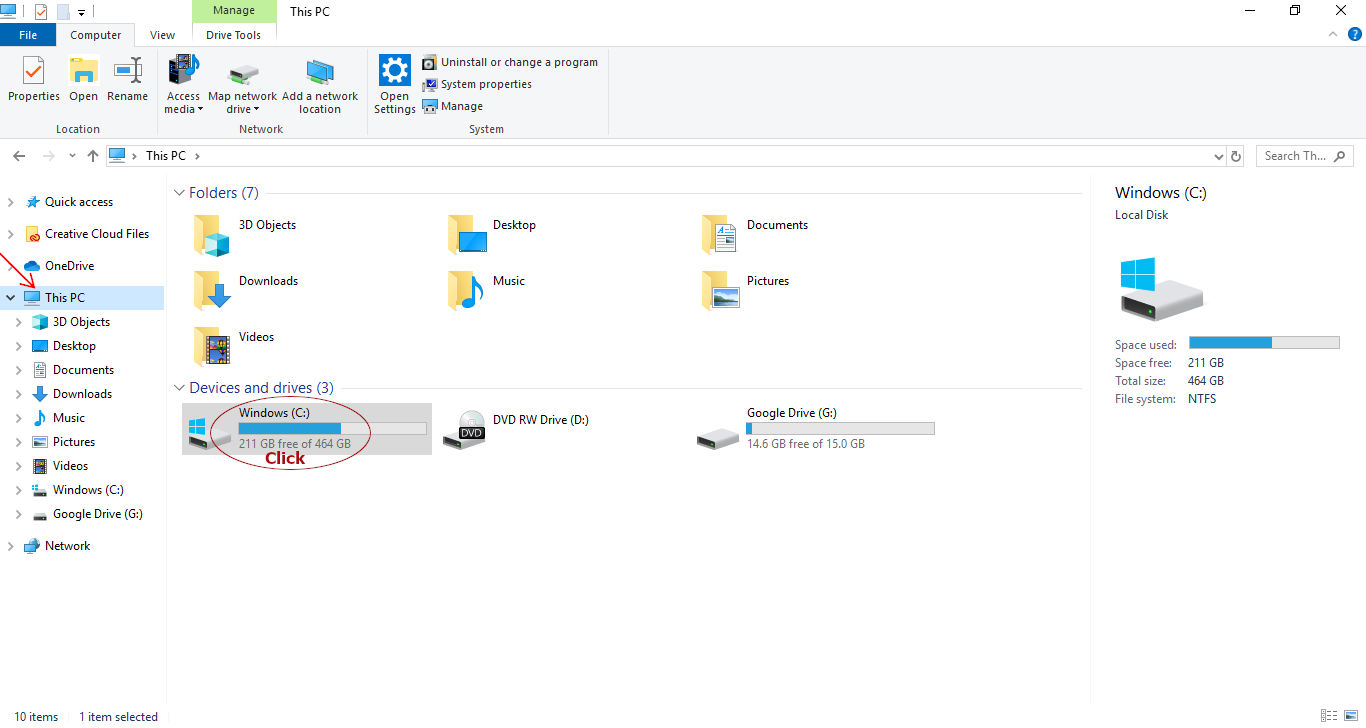Select Google Drive (G:) in sidebar tree
This screenshot has width=1366, height=728.
87,514
